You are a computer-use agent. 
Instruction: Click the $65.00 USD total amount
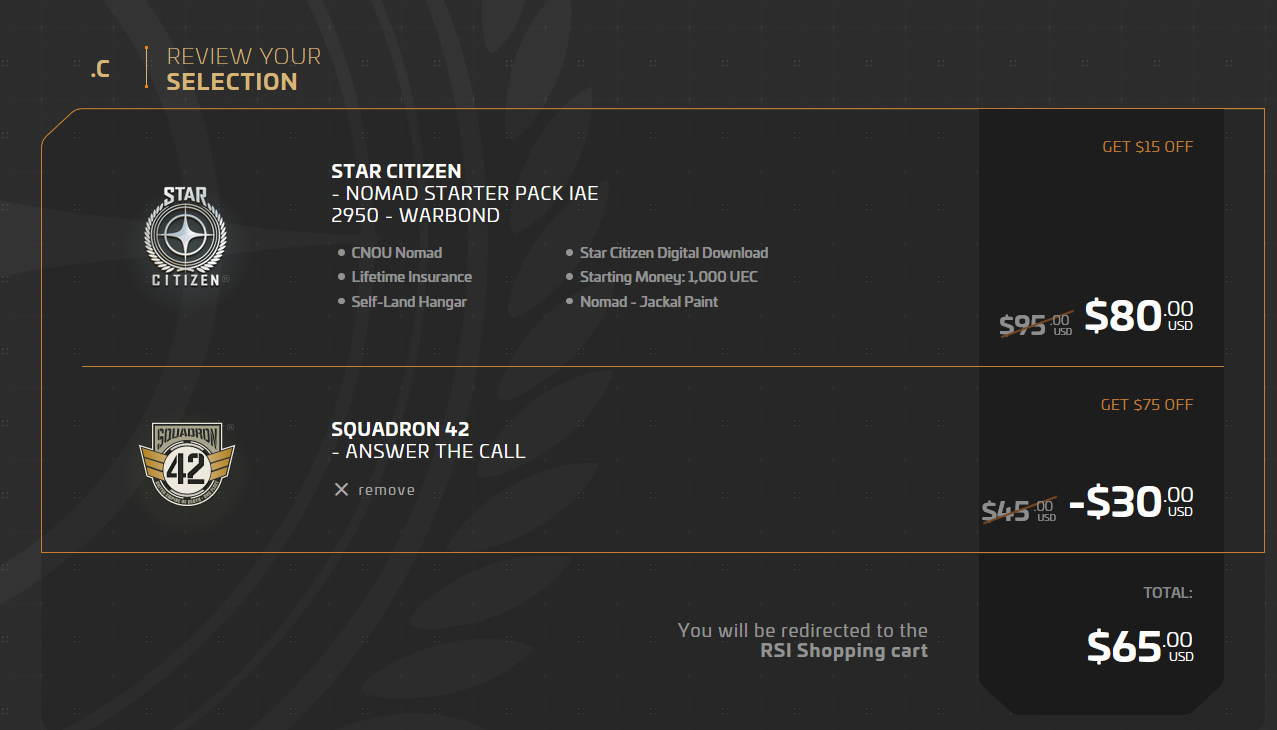coord(1139,647)
